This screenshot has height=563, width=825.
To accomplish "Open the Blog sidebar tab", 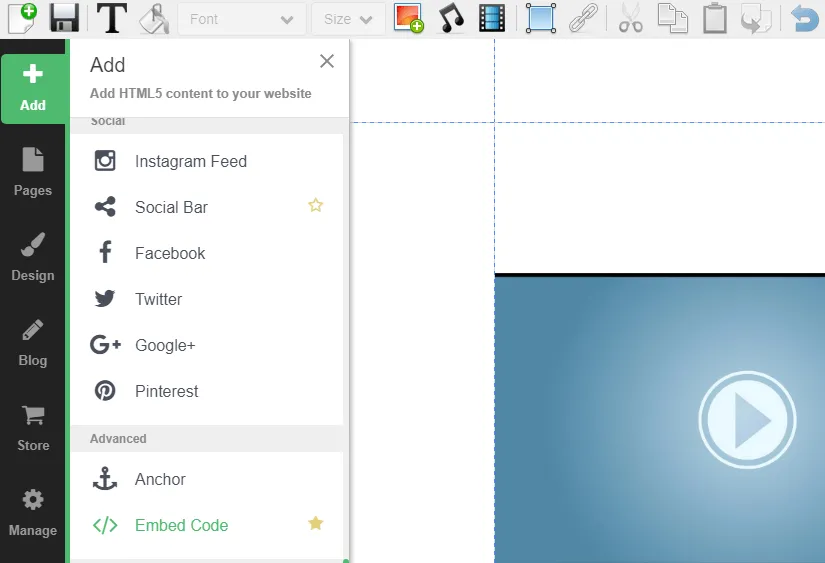I will click(x=33, y=343).
